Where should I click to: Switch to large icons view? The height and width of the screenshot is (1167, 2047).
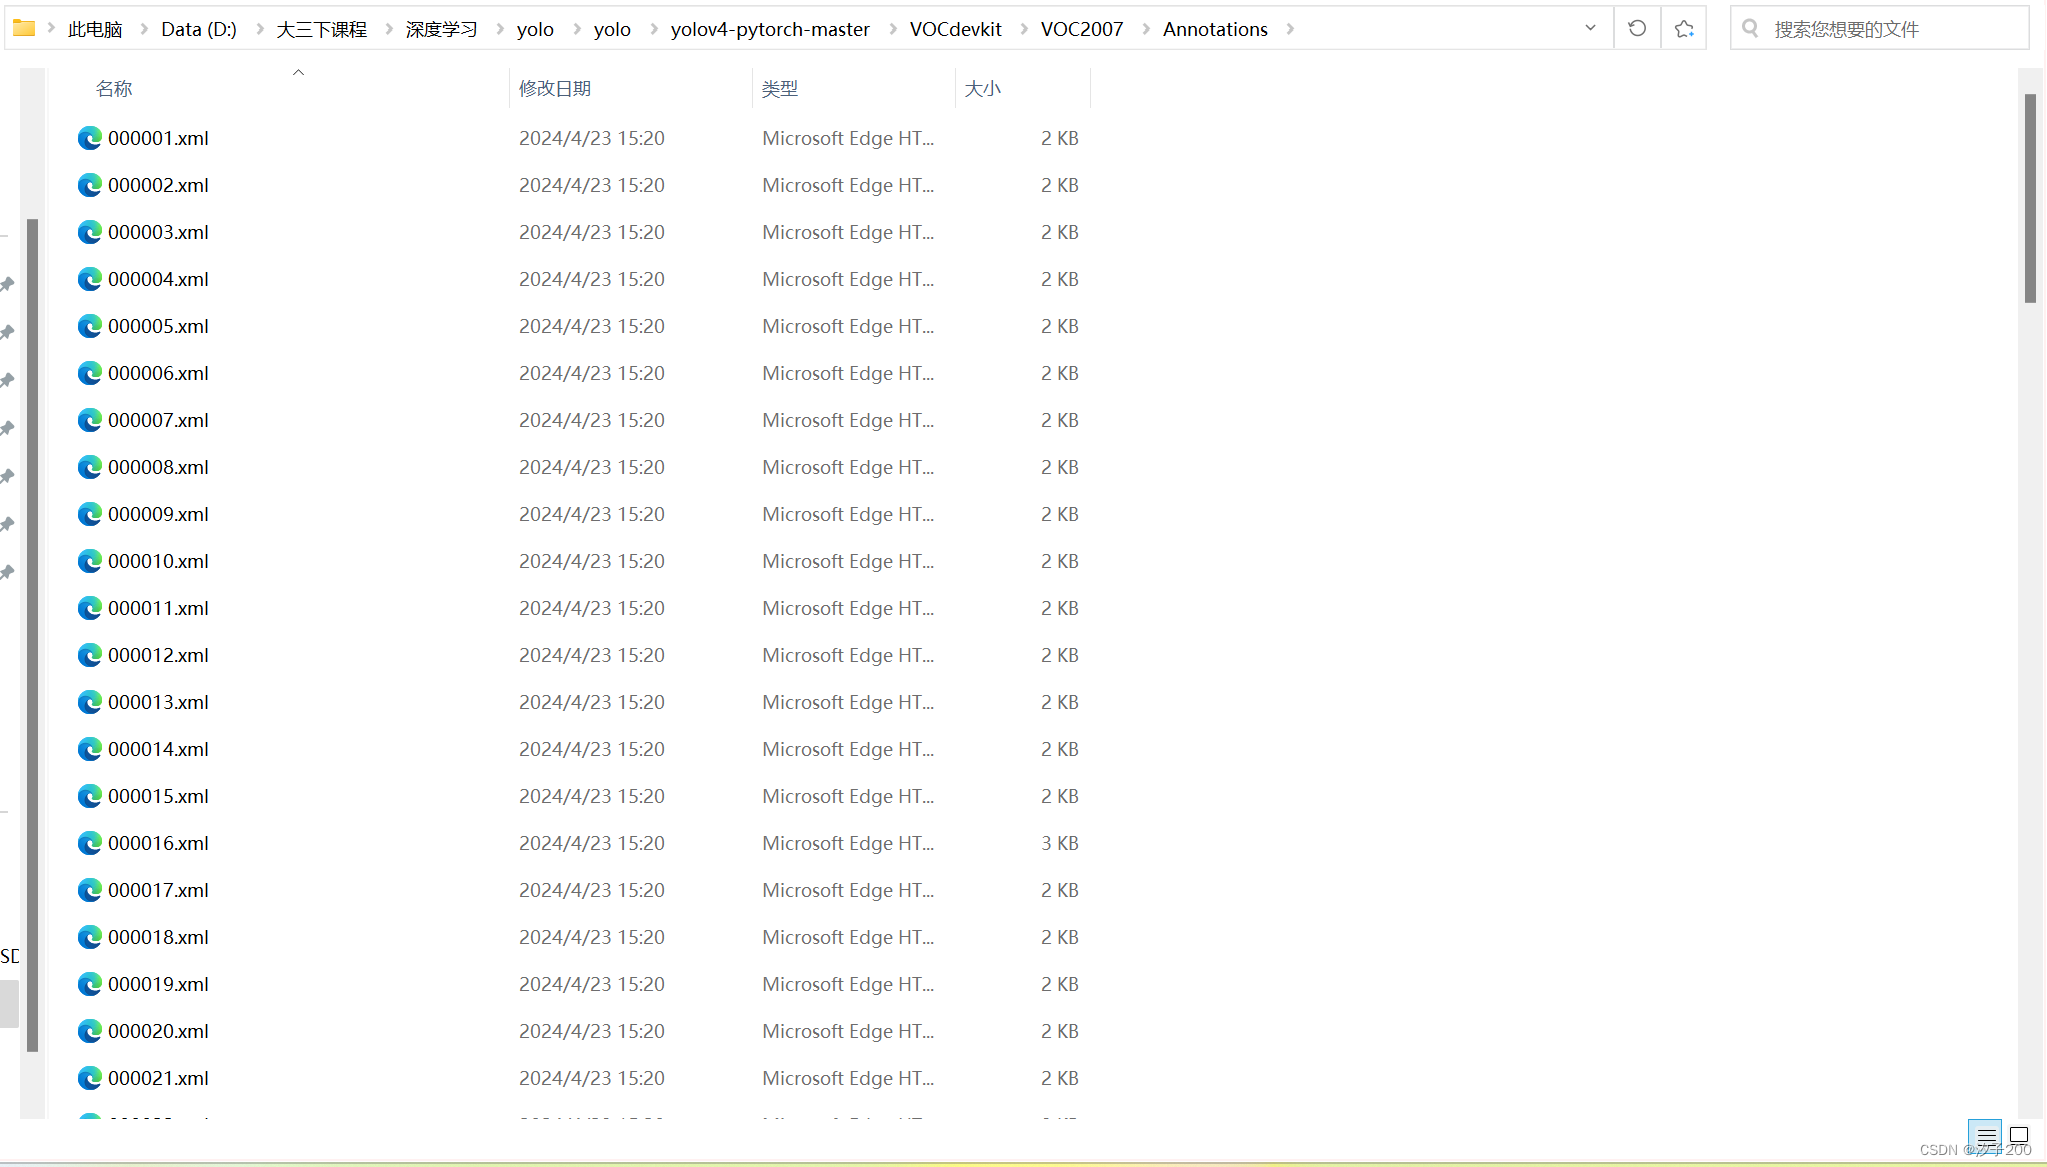tap(2019, 1135)
